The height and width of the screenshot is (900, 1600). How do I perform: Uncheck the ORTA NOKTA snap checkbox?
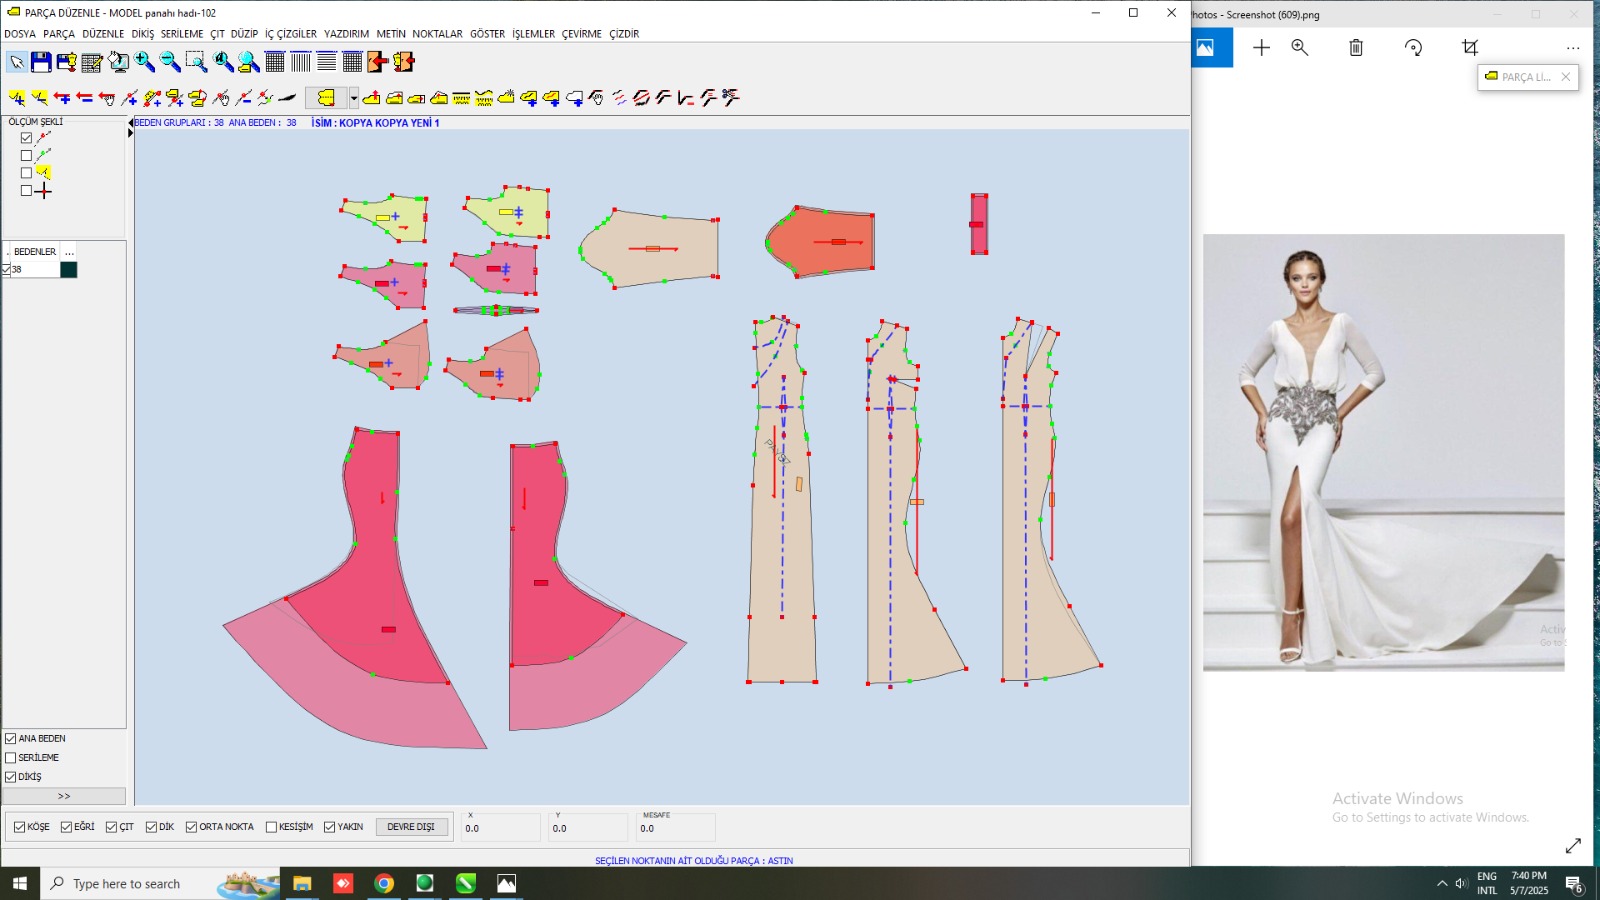[x=191, y=827]
